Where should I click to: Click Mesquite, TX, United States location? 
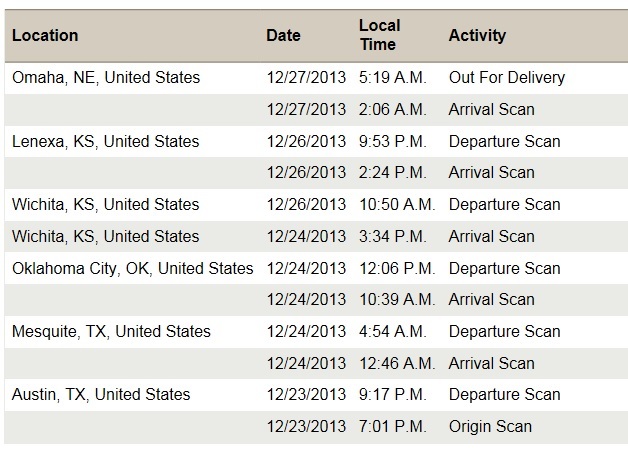coord(111,331)
